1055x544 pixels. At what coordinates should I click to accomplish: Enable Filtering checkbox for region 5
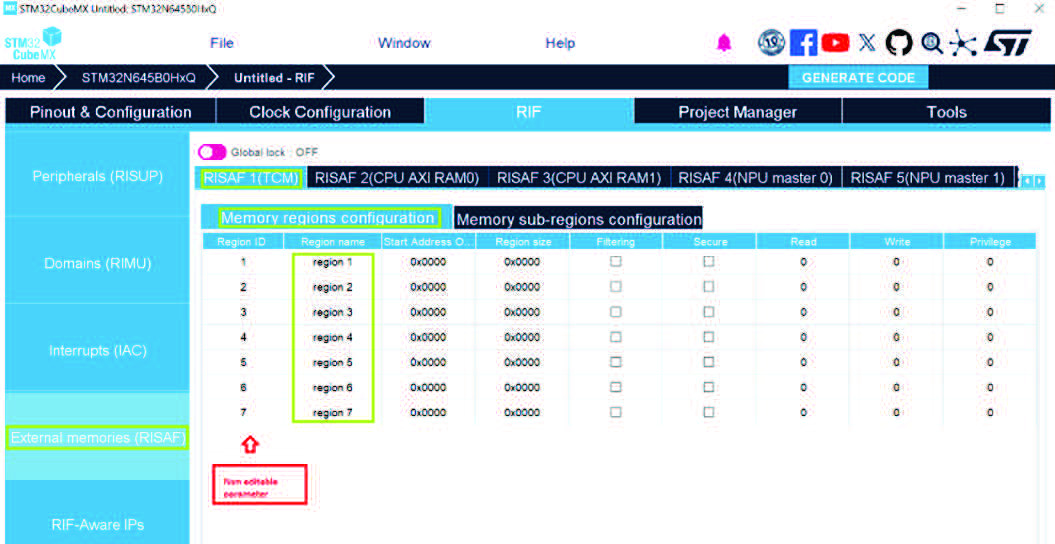616,362
